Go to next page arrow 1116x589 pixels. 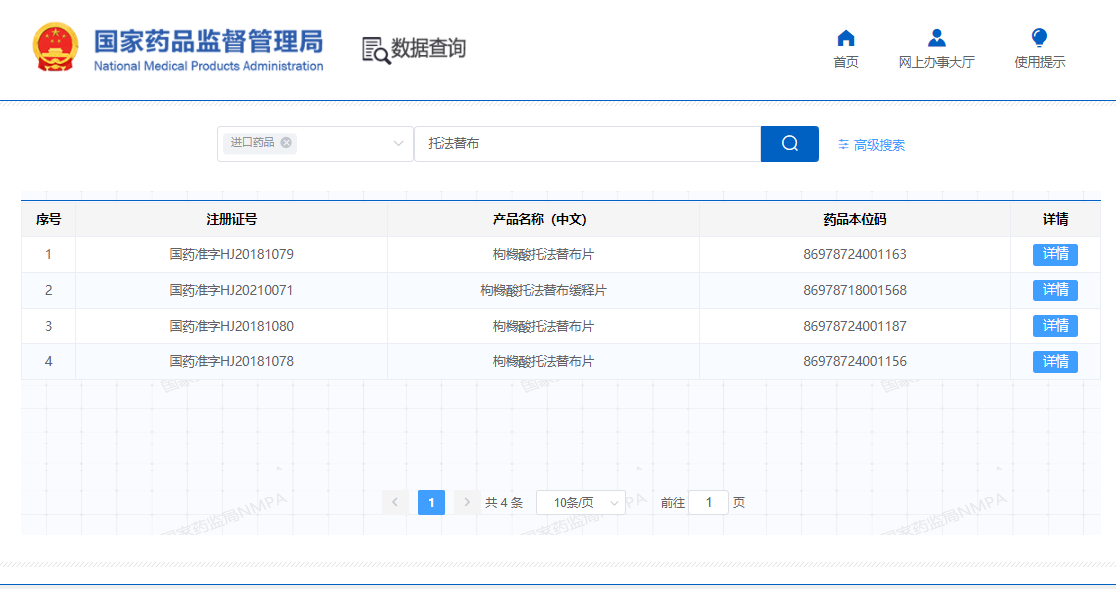pyautogui.click(x=467, y=502)
